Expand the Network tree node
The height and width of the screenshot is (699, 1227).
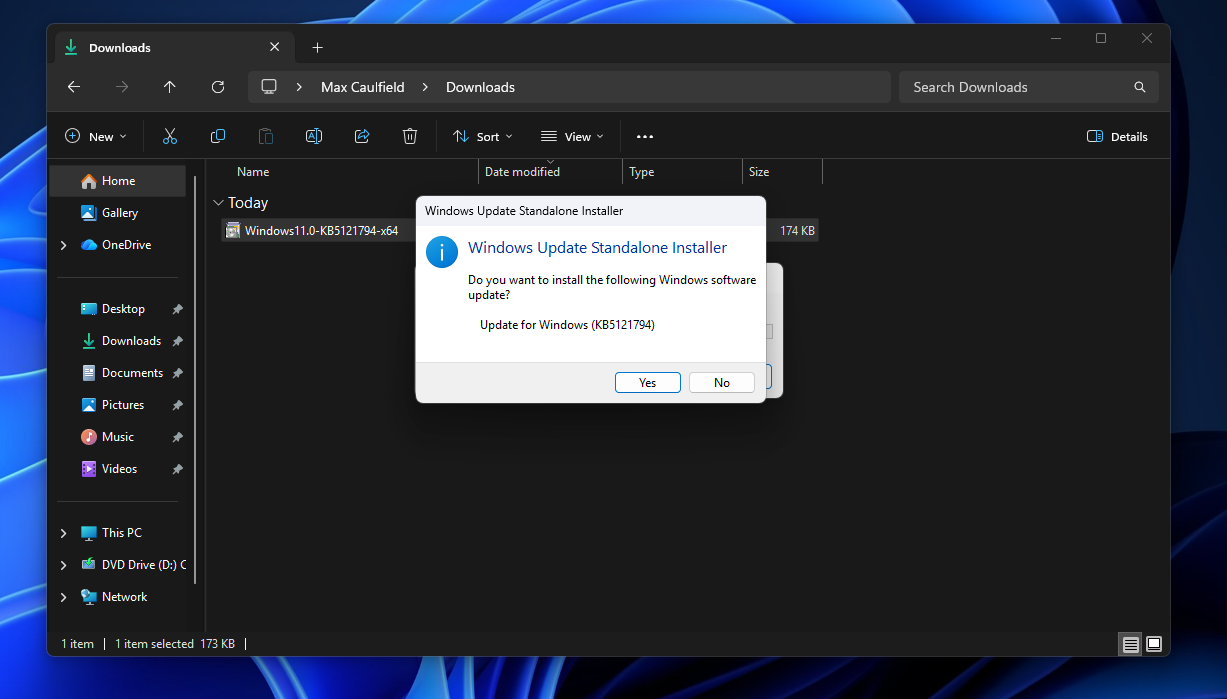[x=64, y=597]
